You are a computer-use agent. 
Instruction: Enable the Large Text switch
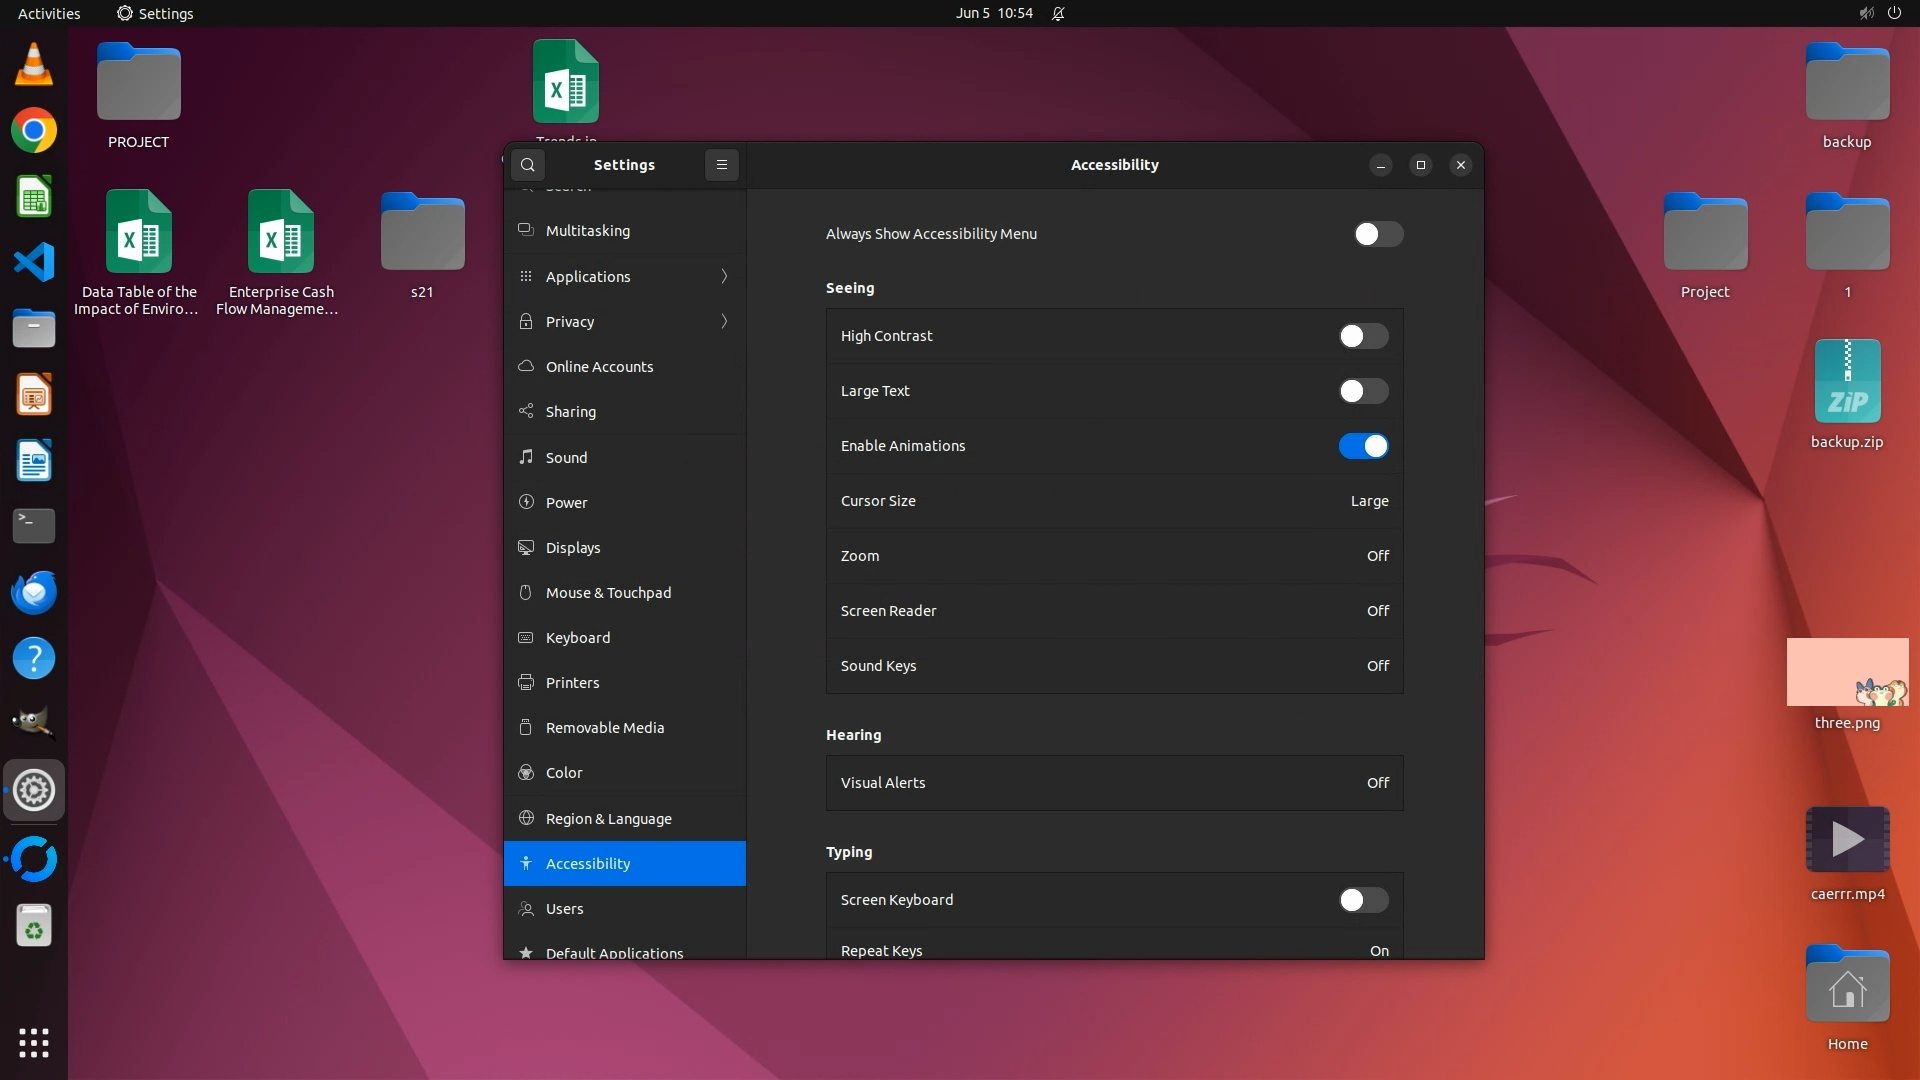1363,391
